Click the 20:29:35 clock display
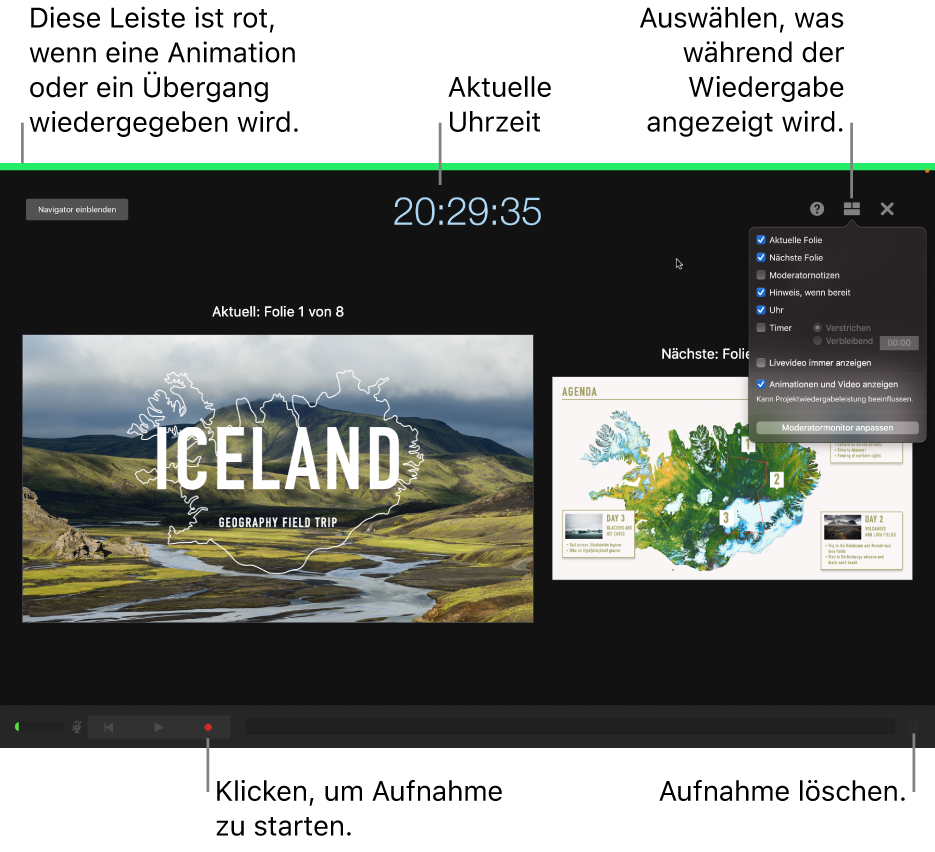The image size is (935, 852). tap(467, 212)
